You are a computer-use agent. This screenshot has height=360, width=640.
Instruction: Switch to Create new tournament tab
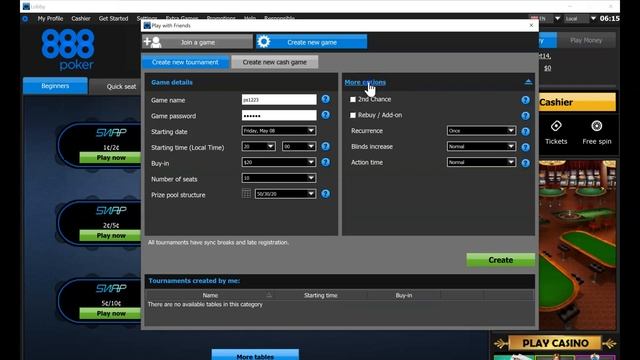(x=185, y=62)
